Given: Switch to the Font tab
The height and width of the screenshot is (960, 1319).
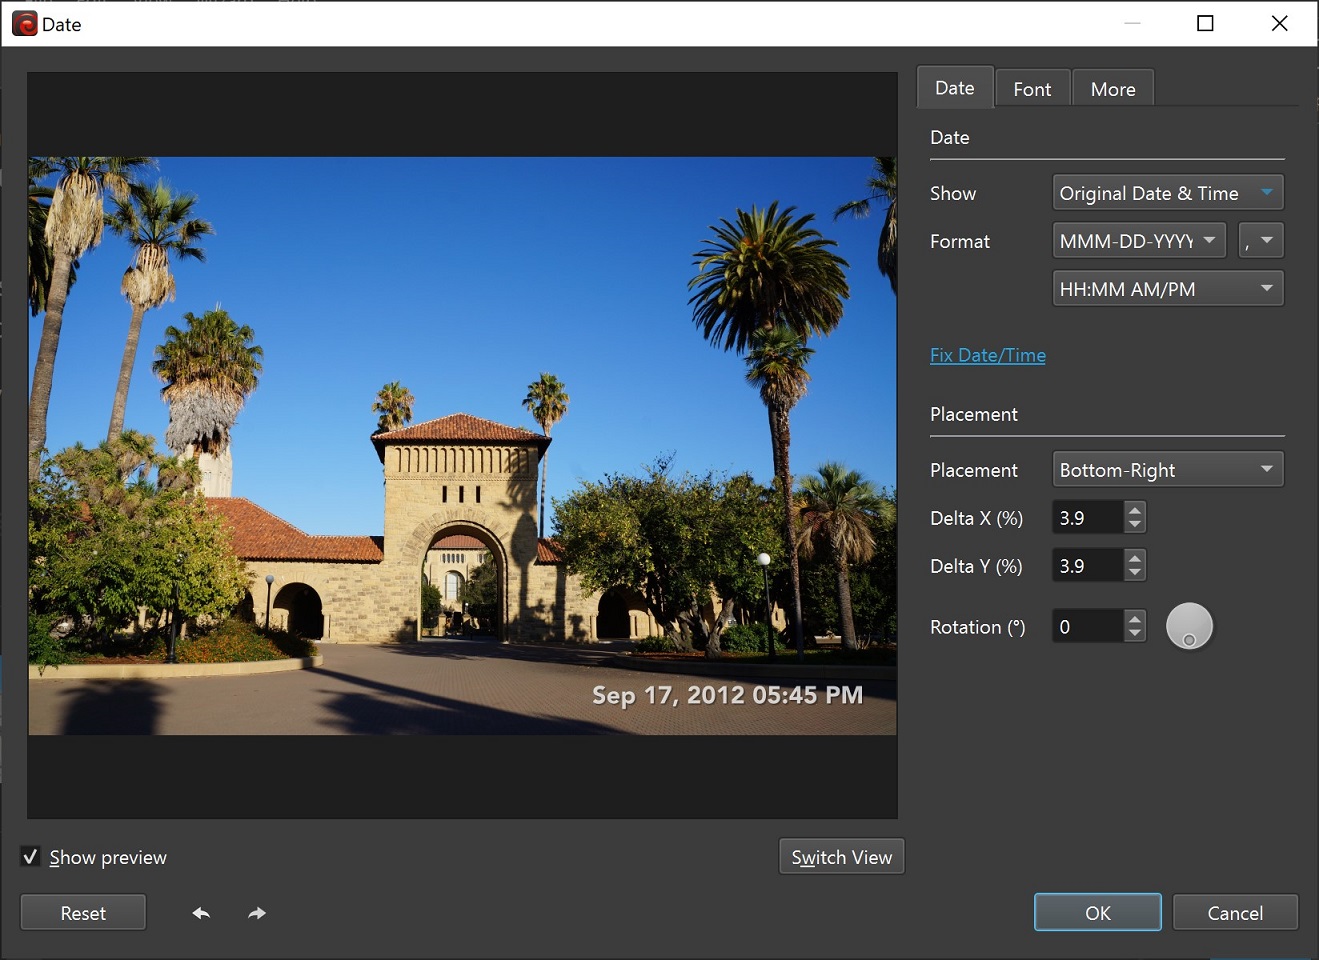Looking at the screenshot, I should pyautogui.click(x=1033, y=88).
